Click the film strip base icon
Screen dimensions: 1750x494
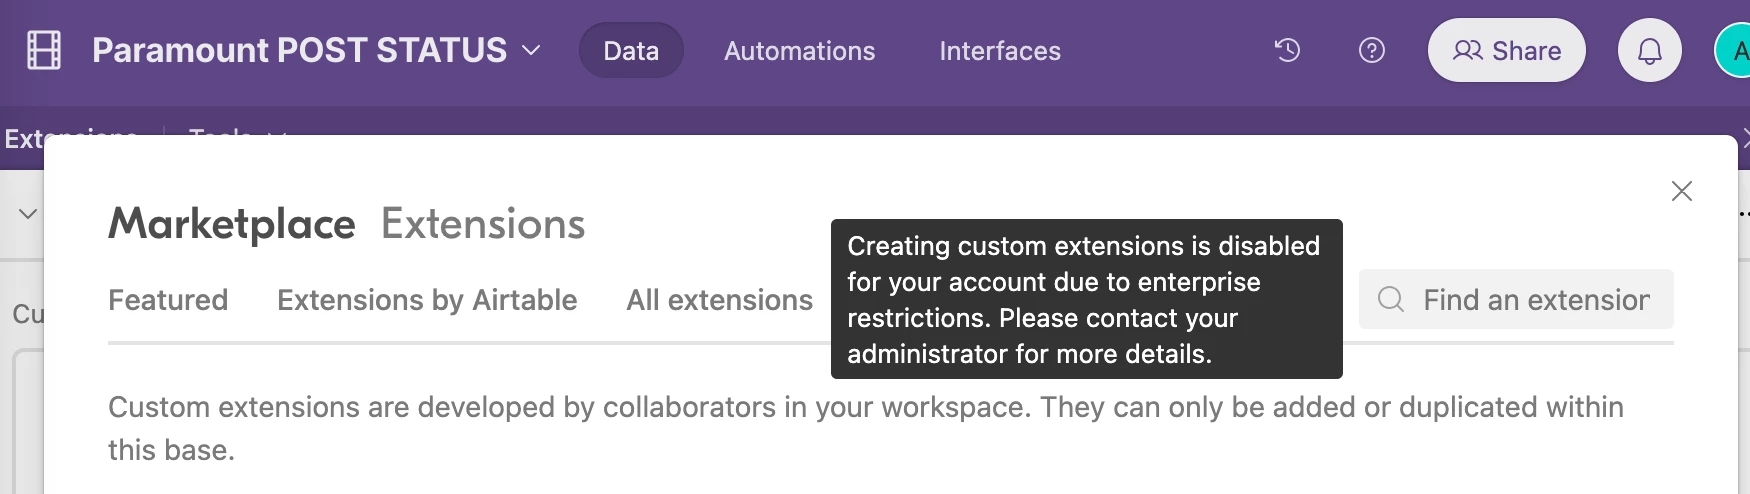coord(44,50)
